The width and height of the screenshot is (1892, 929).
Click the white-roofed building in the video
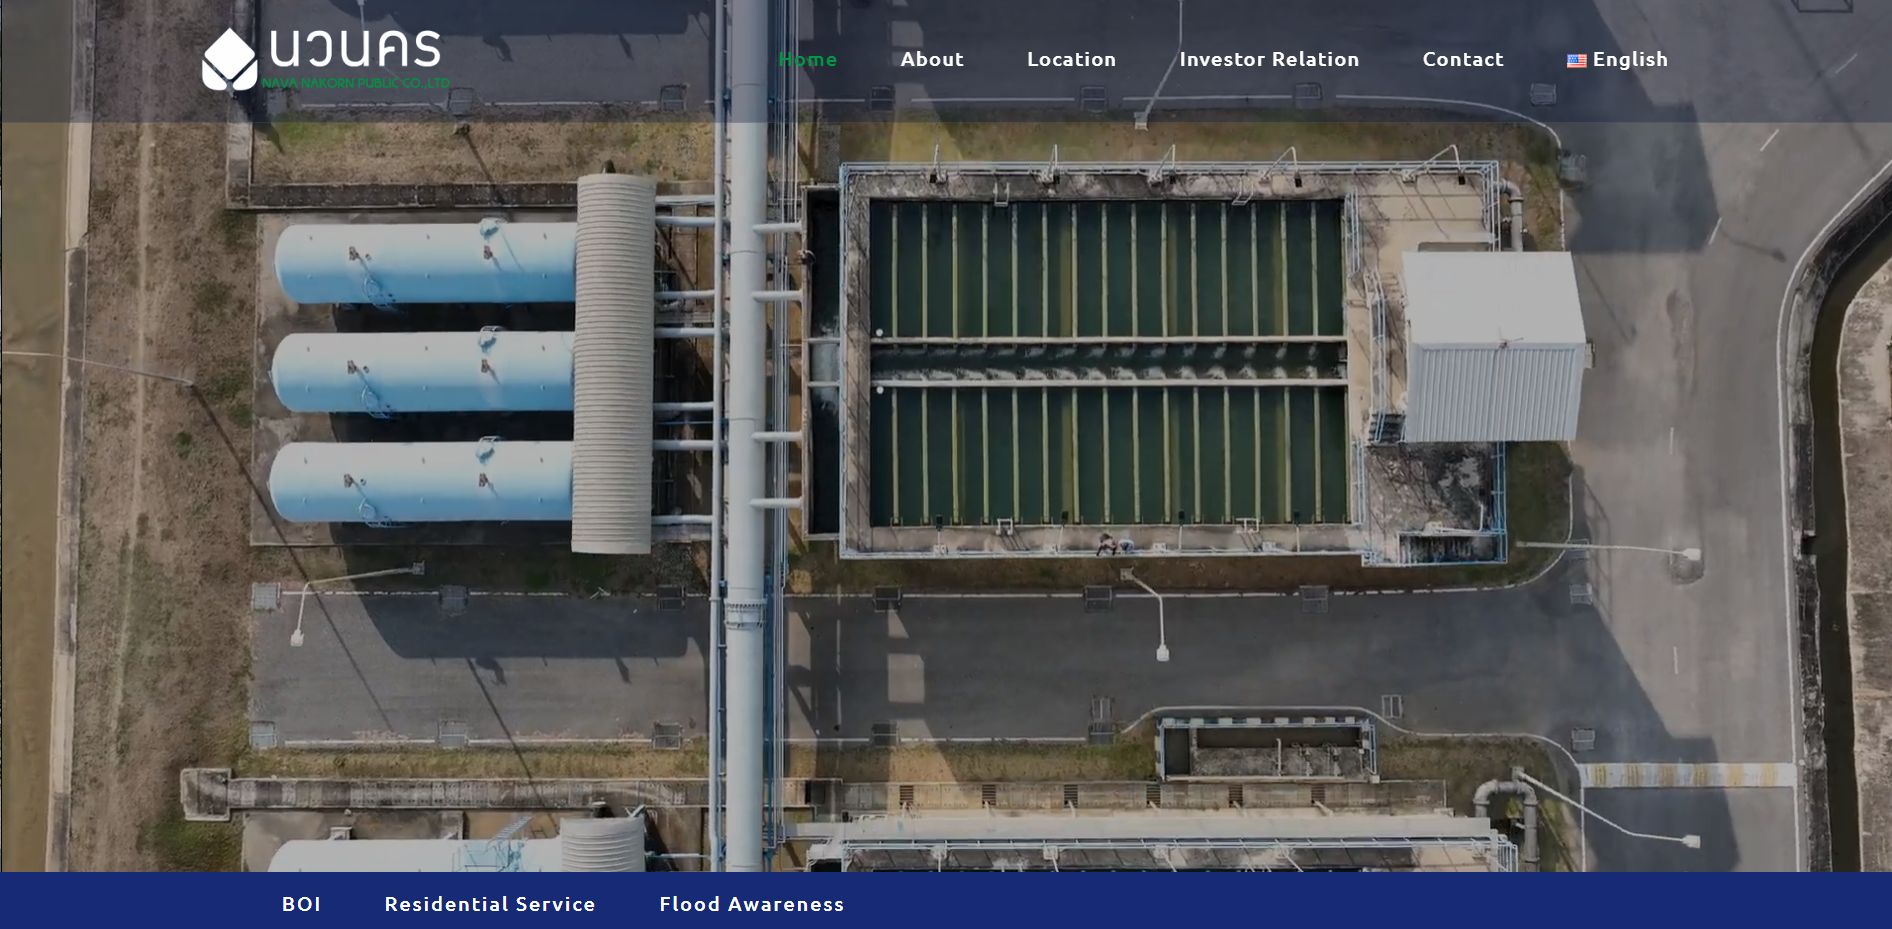(1493, 345)
